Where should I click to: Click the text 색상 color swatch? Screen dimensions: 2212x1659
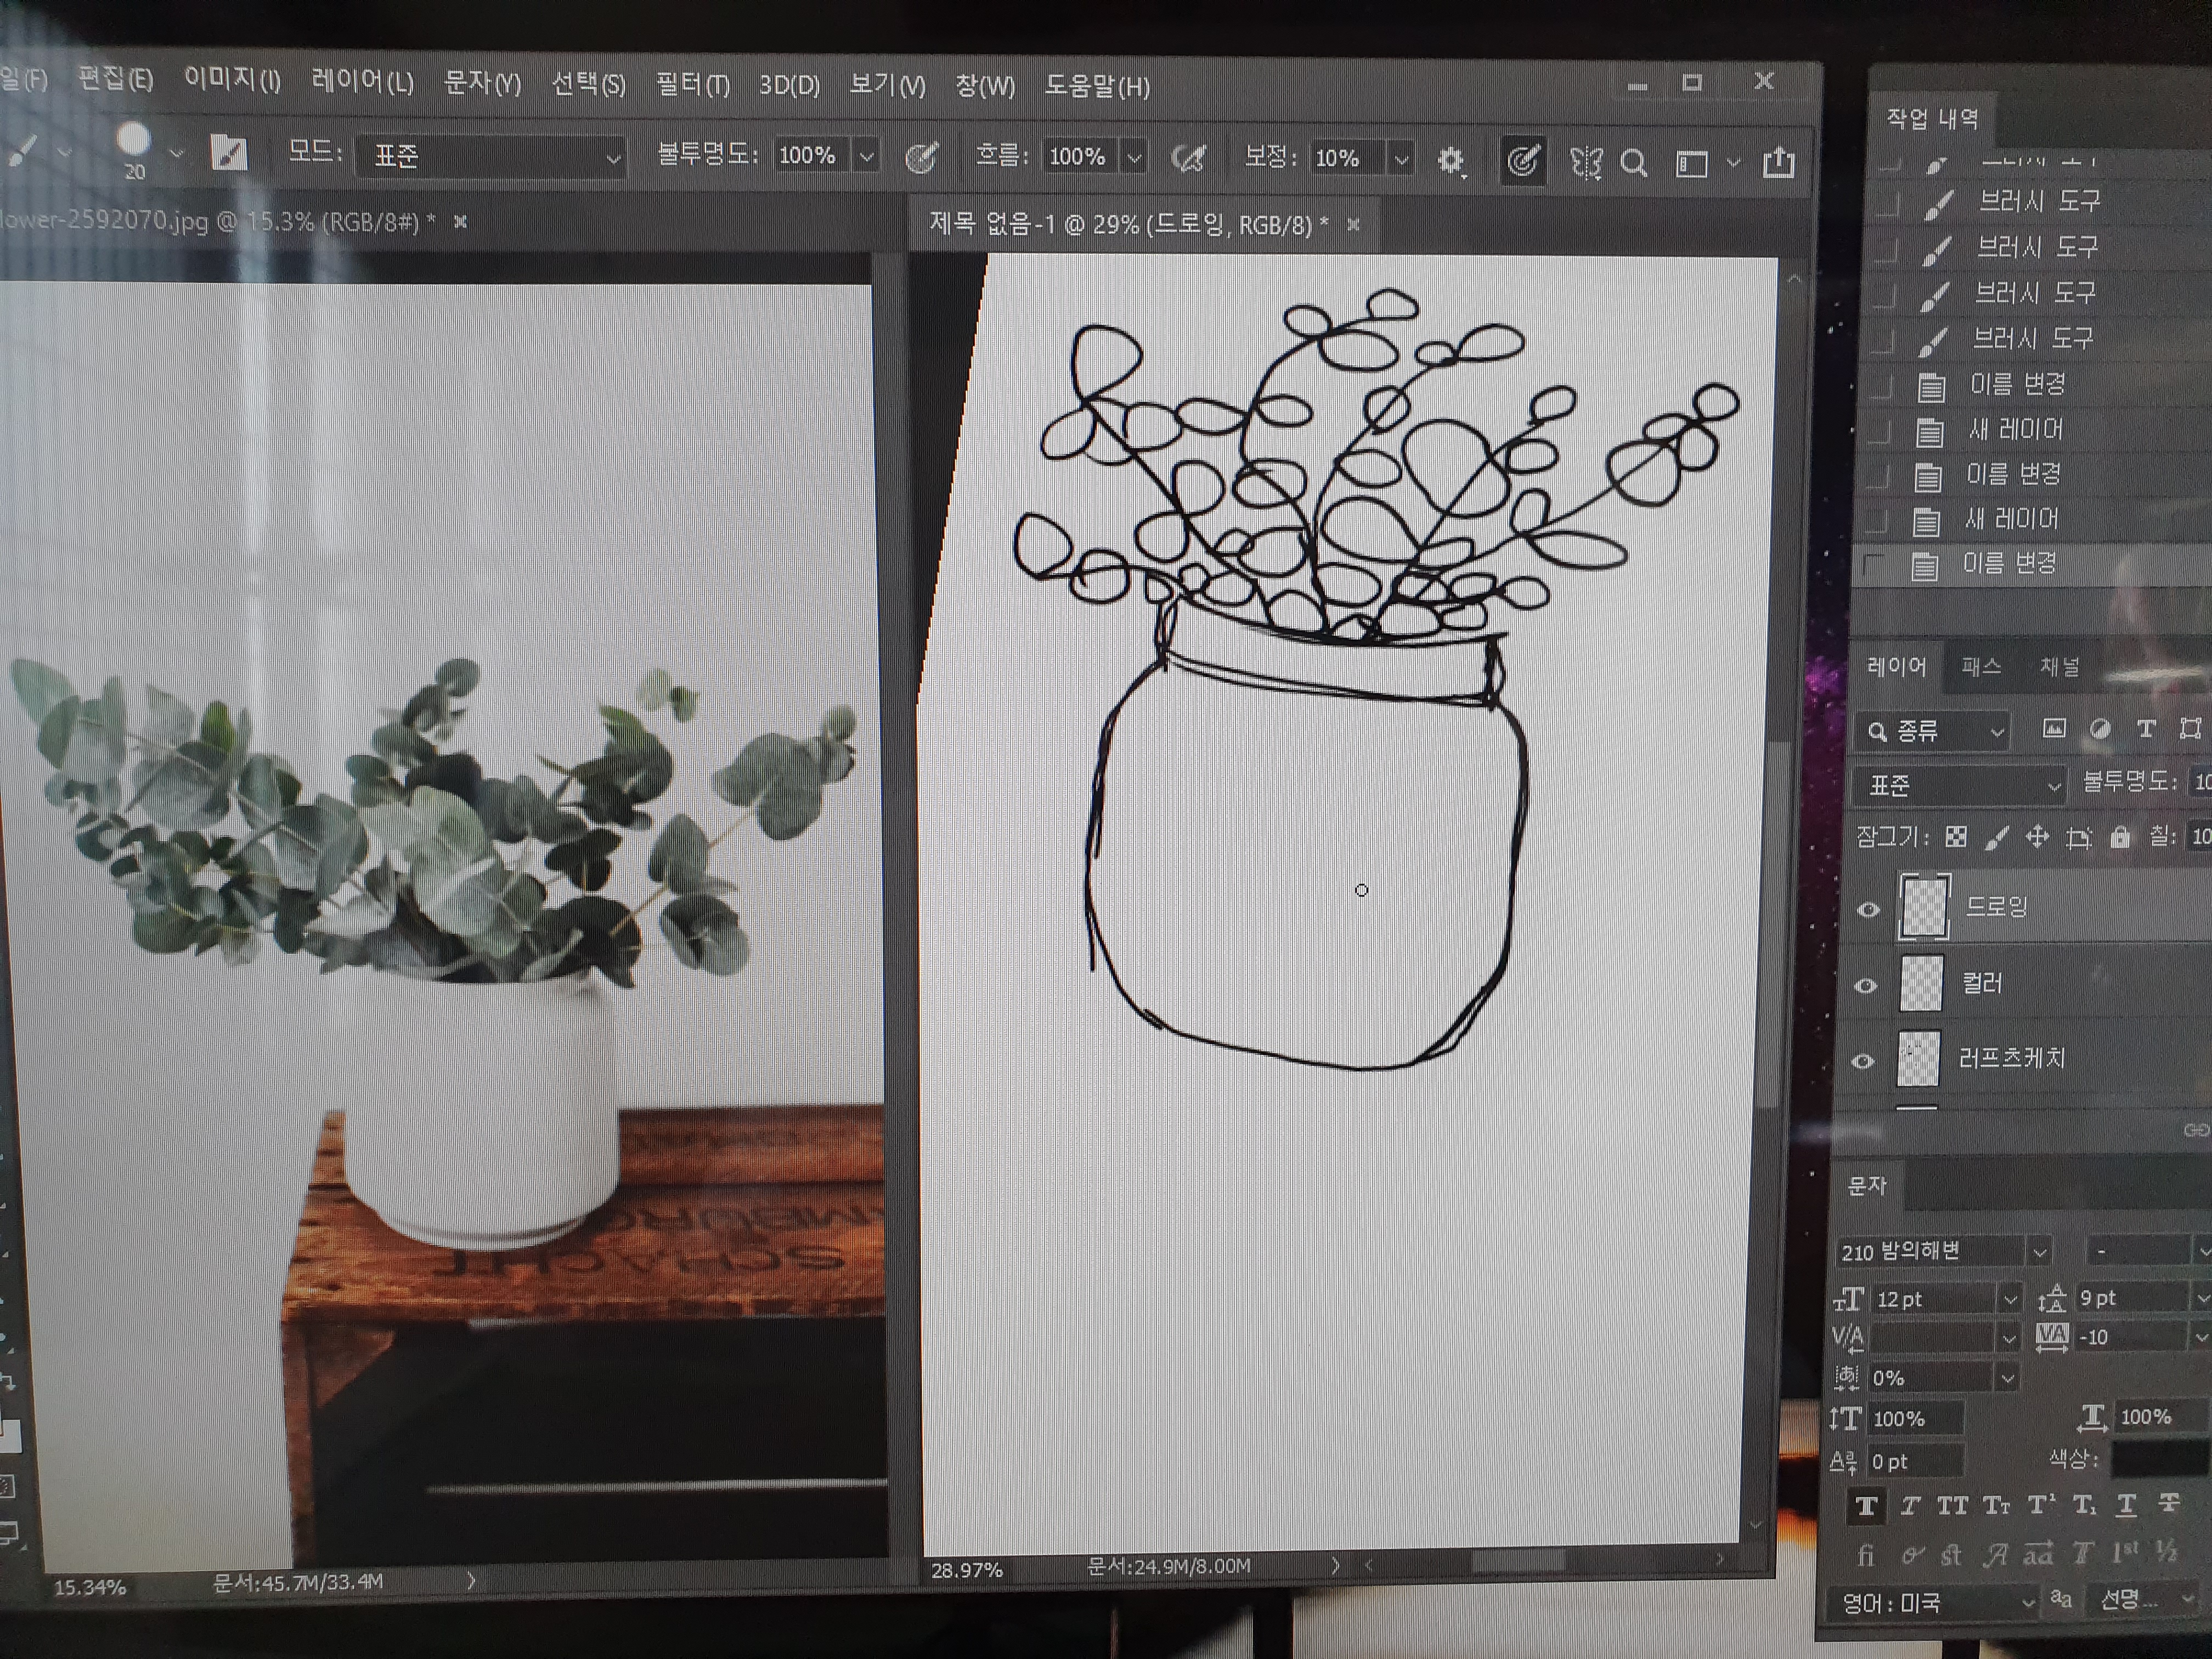click(x=2160, y=1459)
